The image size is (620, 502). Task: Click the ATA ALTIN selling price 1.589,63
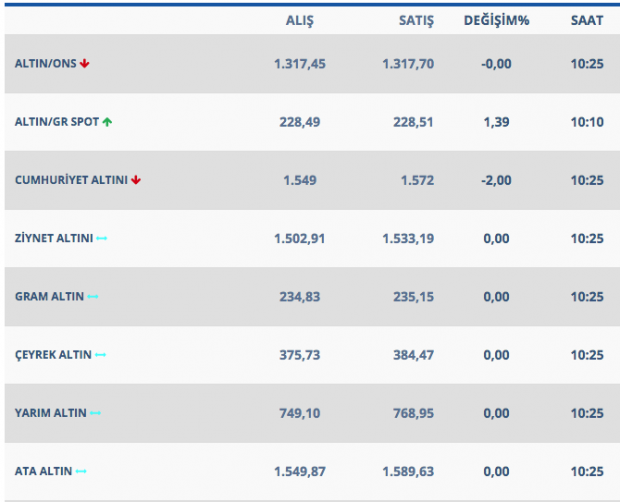(x=409, y=471)
